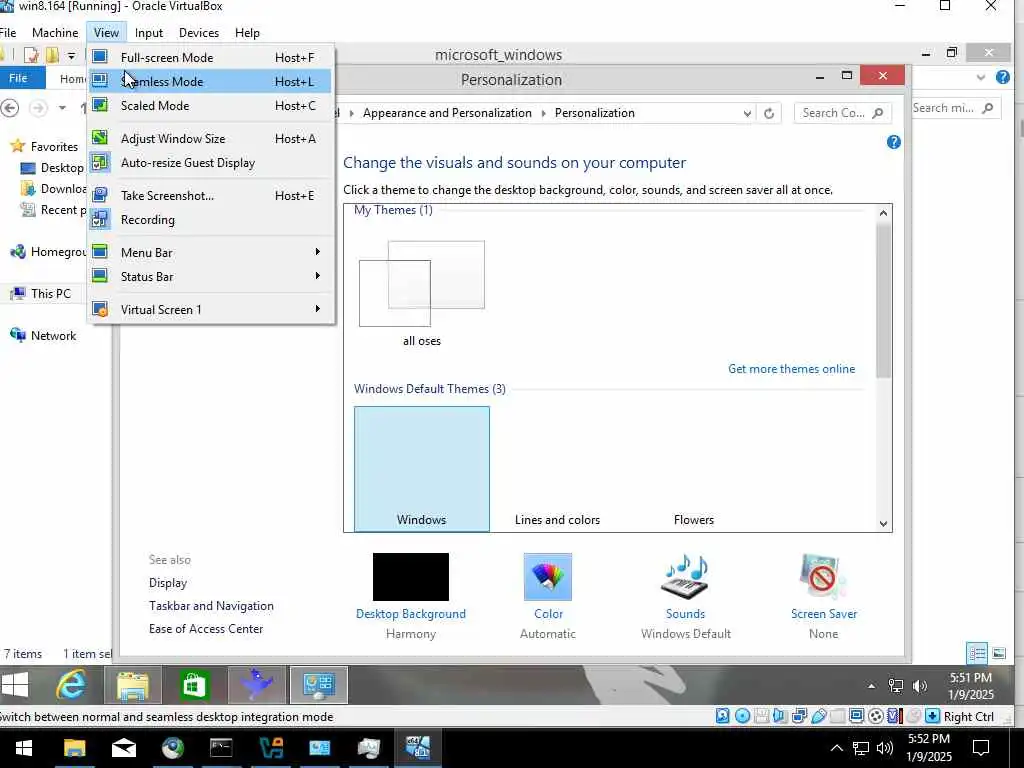Expand the Virtual Screen 1 submenu
This screenshot has width=1024, height=768.
[x=210, y=310]
